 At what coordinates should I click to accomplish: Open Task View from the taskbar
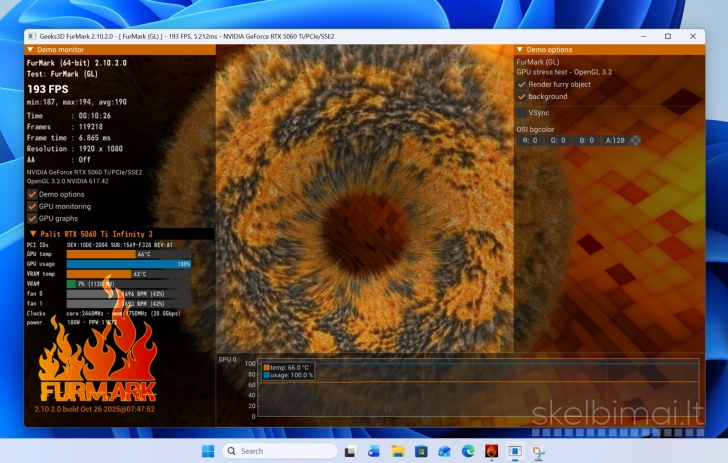click(x=350, y=451)
